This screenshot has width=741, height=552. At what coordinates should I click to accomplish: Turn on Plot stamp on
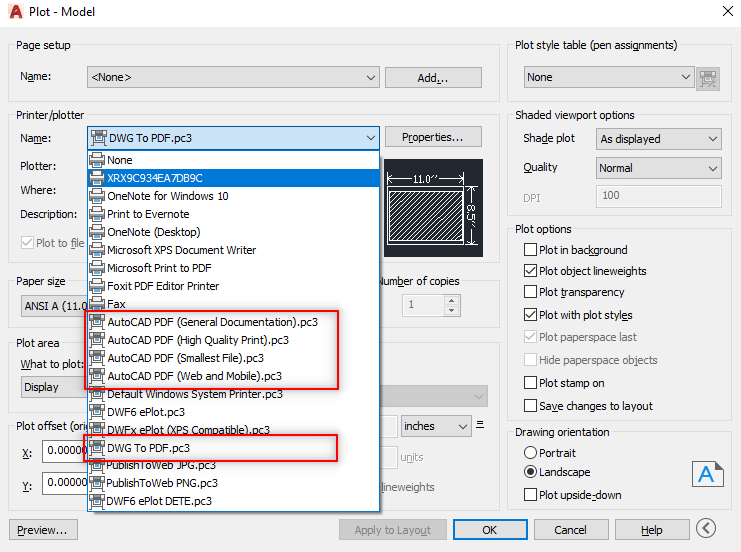[530, 383]
